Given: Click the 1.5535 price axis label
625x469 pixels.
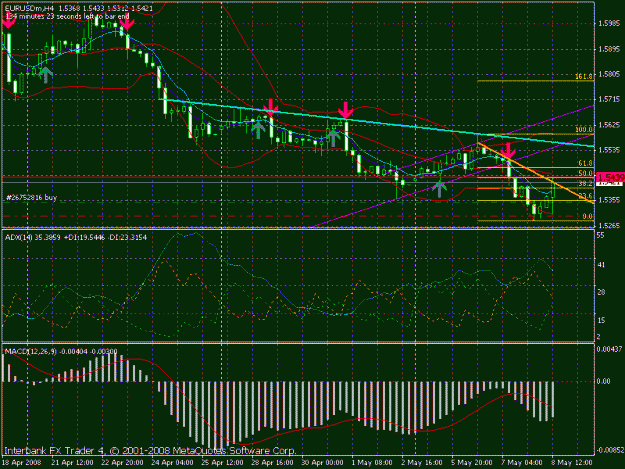Looking at the screenshot, I should tap(608, 150).
